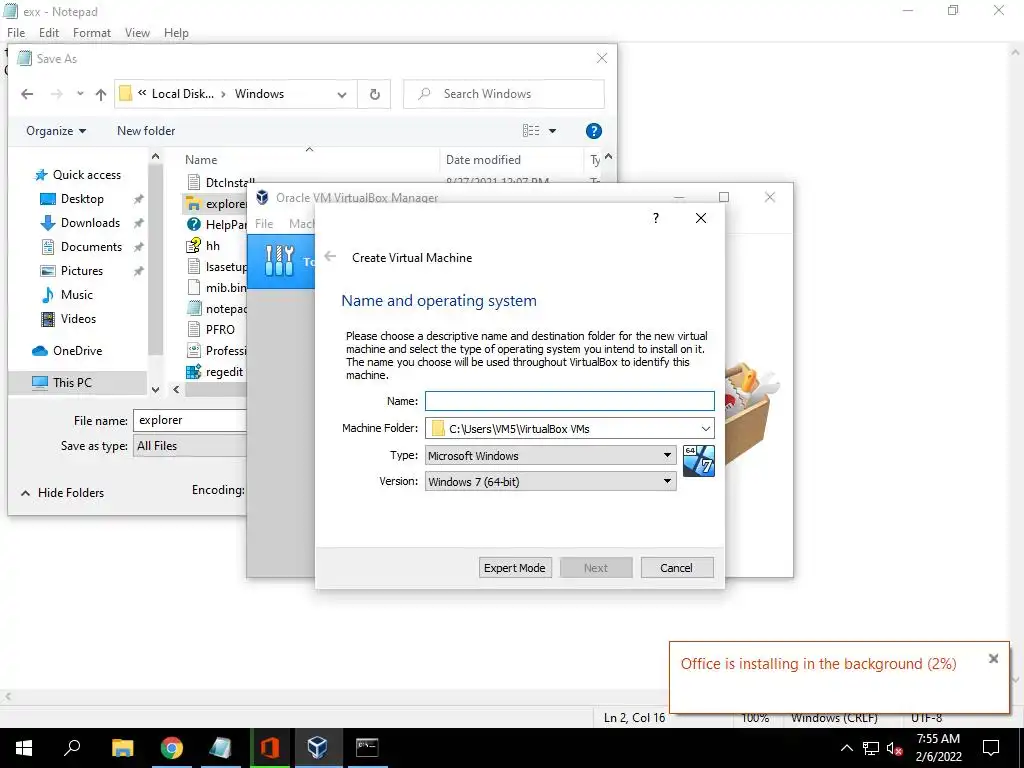Open the recent locations dropdown arrow in Save As
1024x768 pixels.
[x=80, y=94]
